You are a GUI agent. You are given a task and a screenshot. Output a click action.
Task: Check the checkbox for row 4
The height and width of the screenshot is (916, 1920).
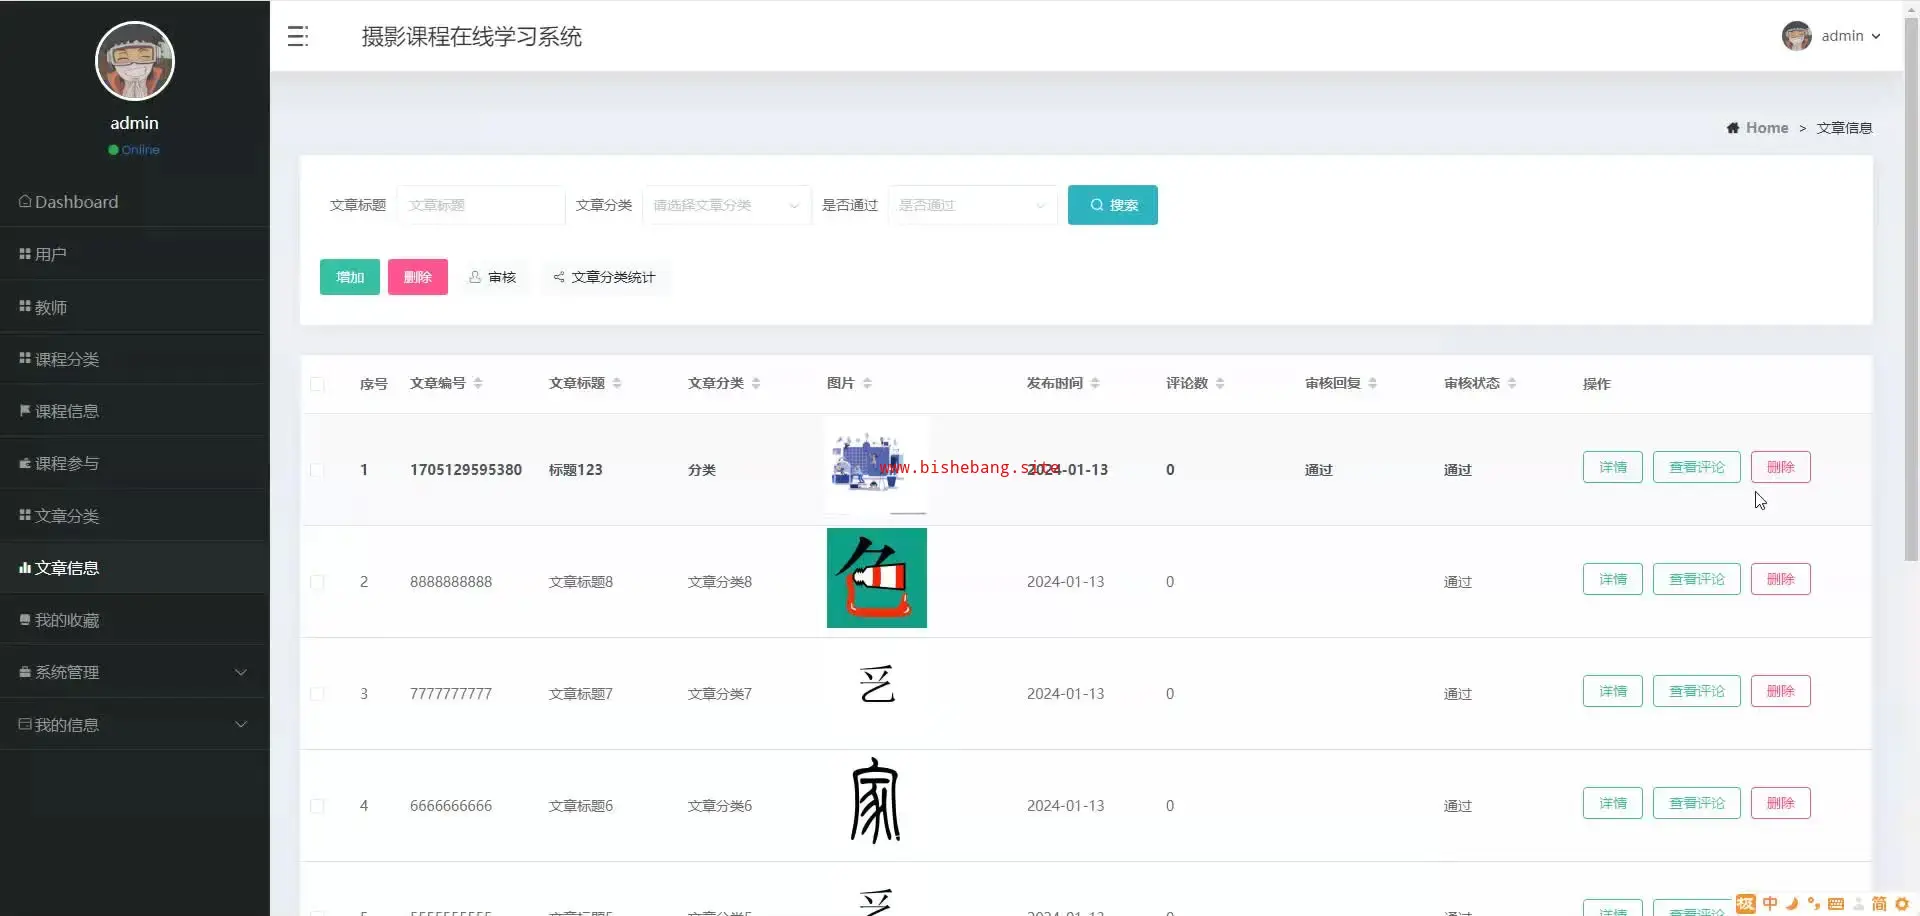pos(317,806)
